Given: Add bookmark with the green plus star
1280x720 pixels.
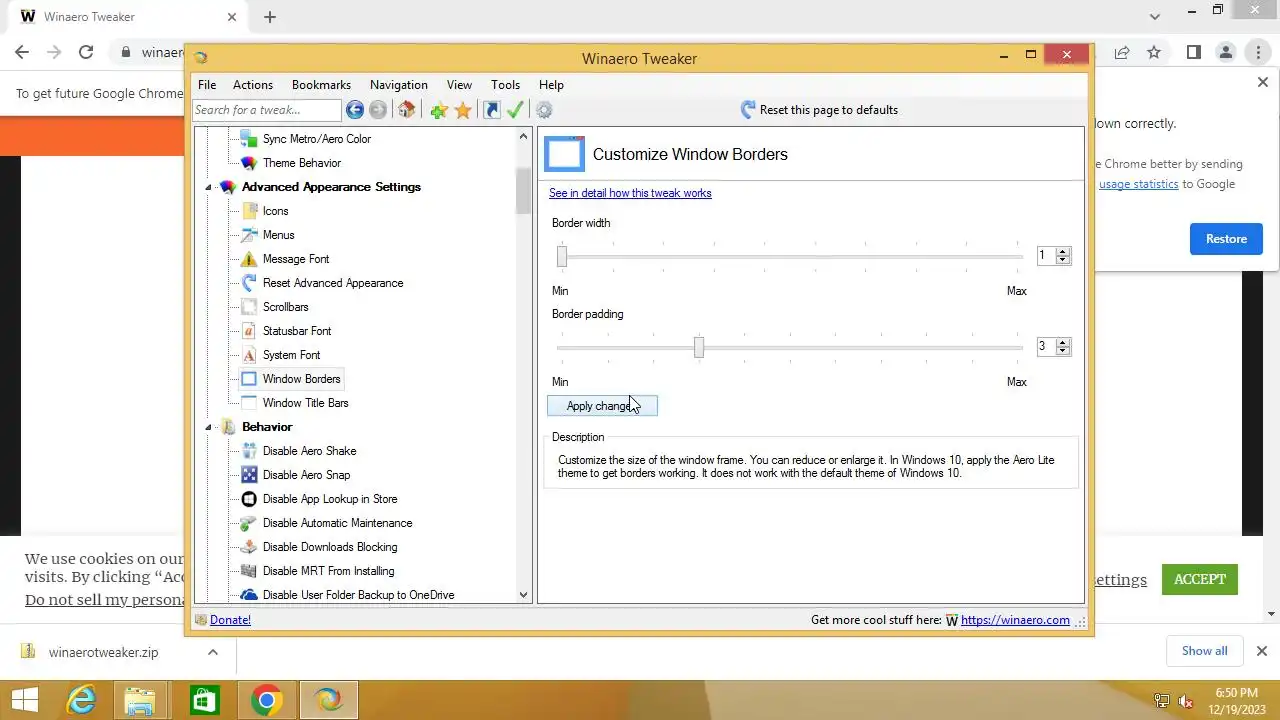Looking at the screenshot, I should click(x=439, y=110).
